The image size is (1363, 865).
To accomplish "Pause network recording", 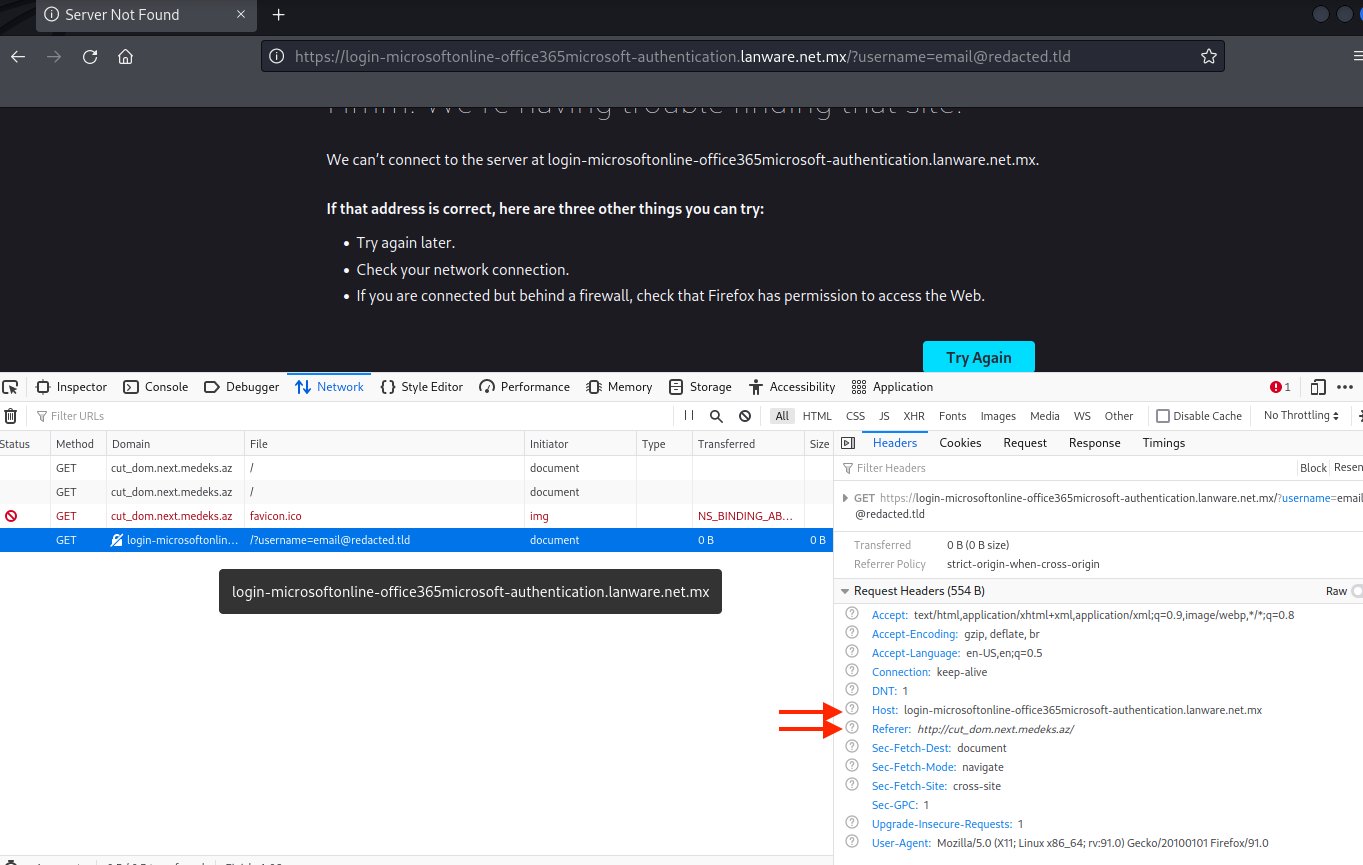I will coord(689,416).
